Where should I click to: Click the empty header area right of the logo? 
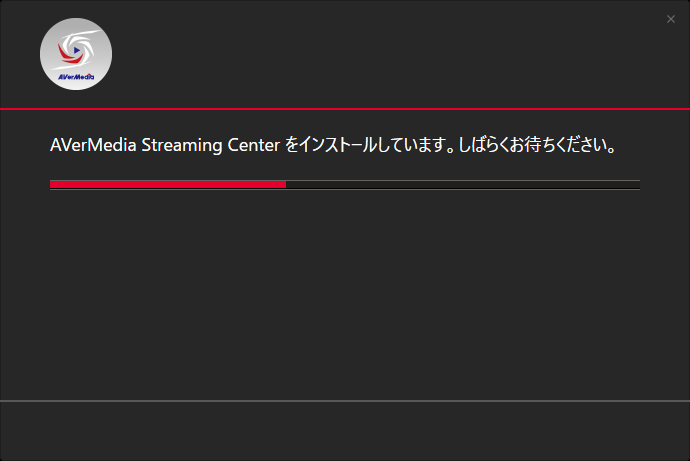click(380, 54)
